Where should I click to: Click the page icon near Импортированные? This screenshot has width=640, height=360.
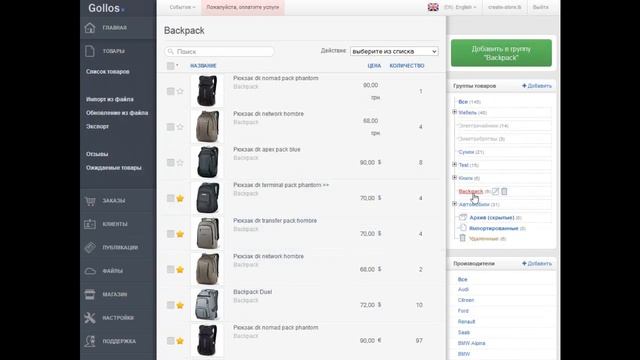point(463,228)
